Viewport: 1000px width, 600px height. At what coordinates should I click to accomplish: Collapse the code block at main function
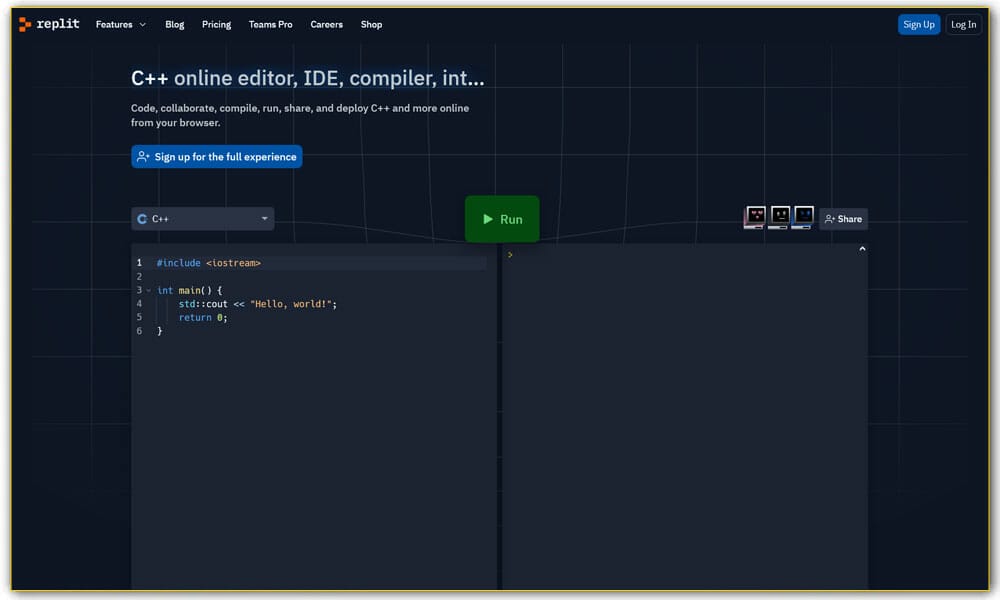point(148,290)
